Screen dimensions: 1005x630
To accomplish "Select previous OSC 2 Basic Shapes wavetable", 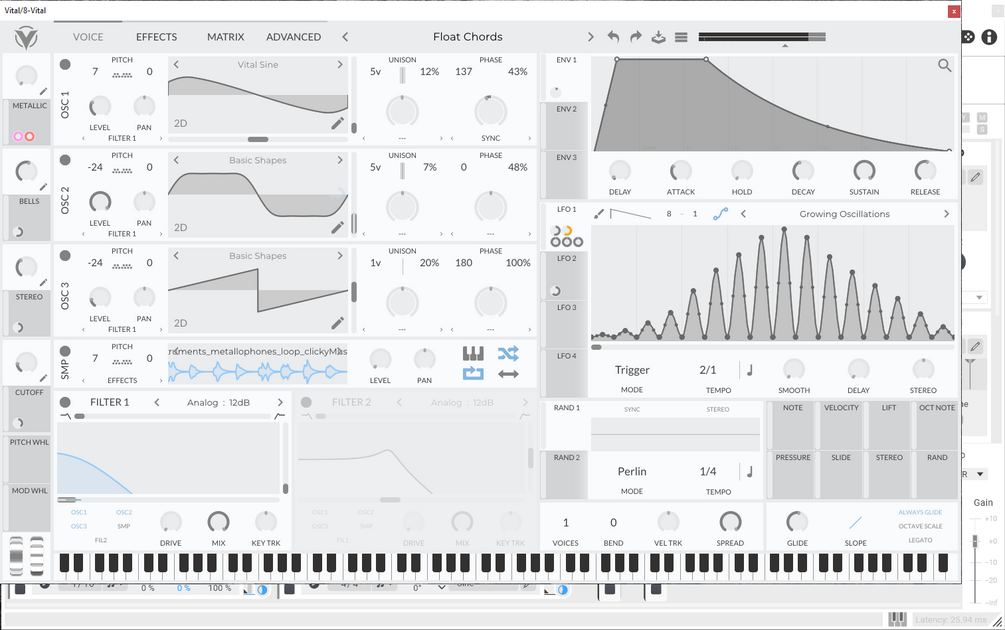I will click(x=176, y=160).
